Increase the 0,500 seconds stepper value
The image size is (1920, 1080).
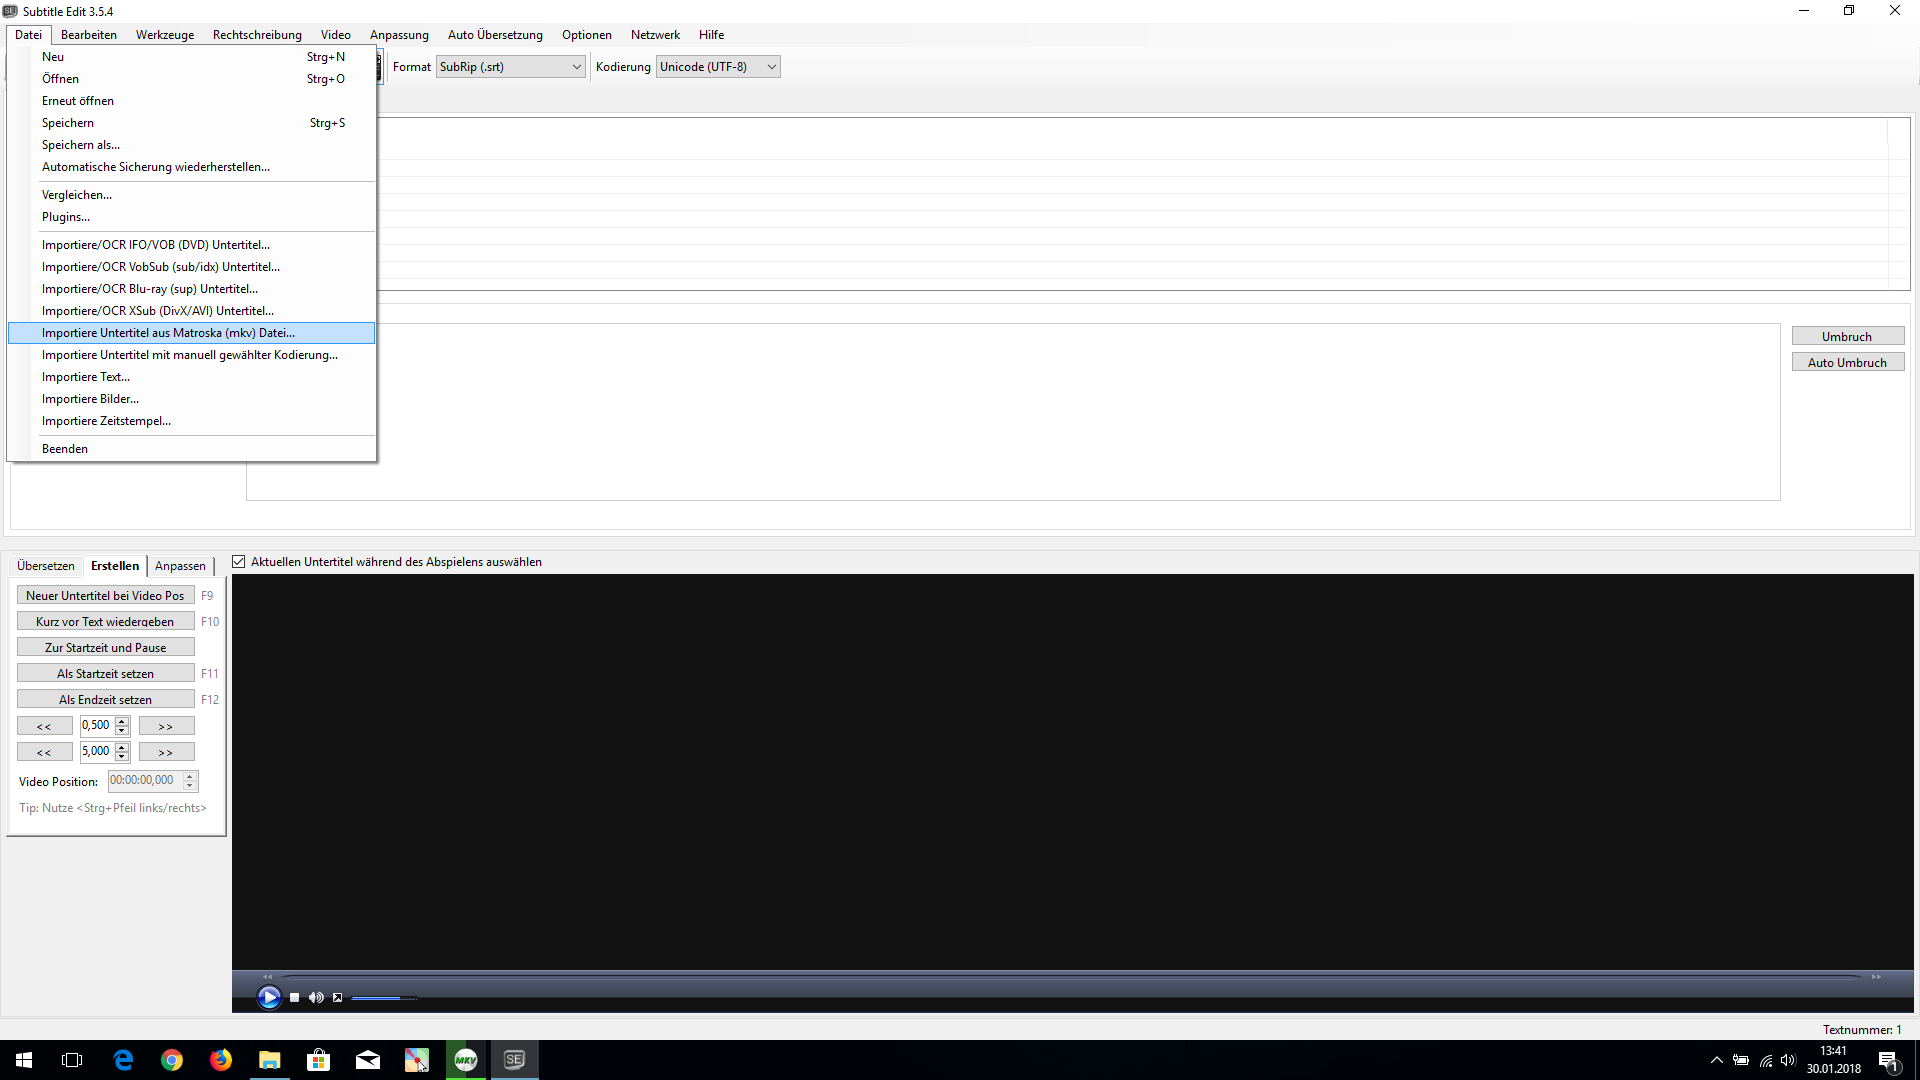pos(122,721)
